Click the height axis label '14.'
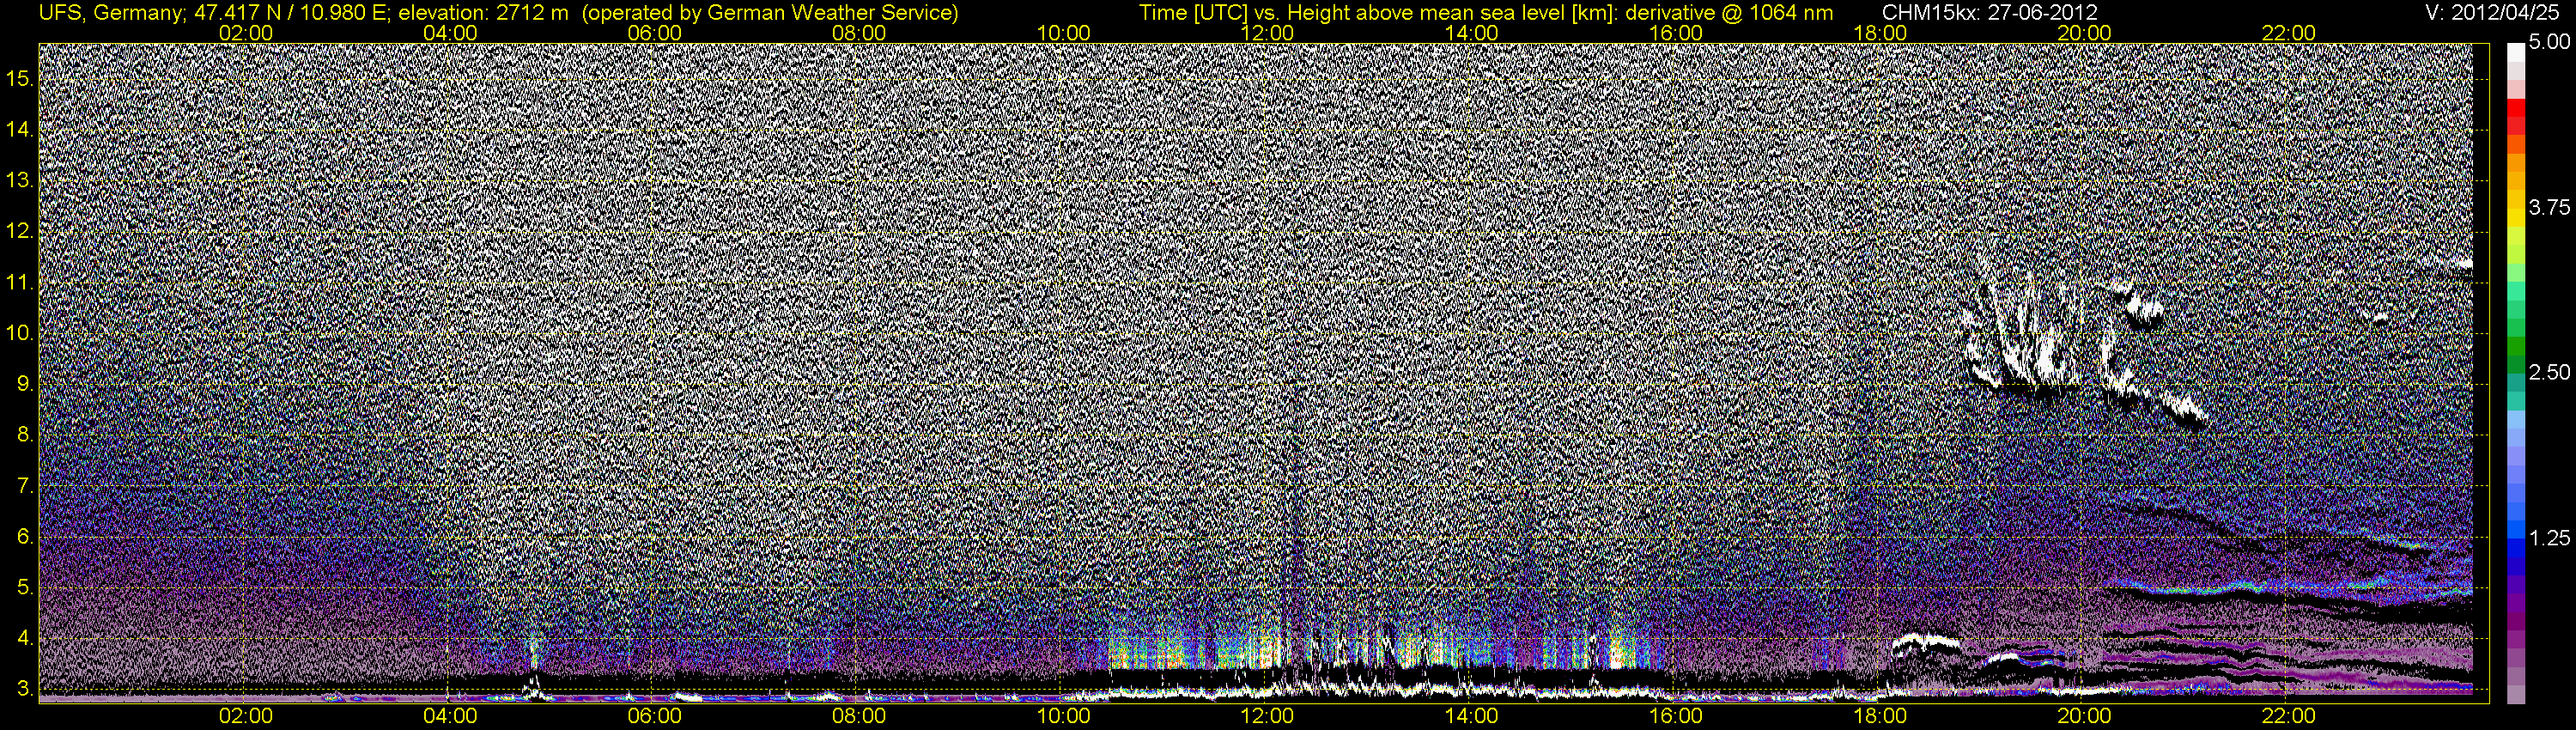Viewport: 2576px width, 730px height. [19, 130]
